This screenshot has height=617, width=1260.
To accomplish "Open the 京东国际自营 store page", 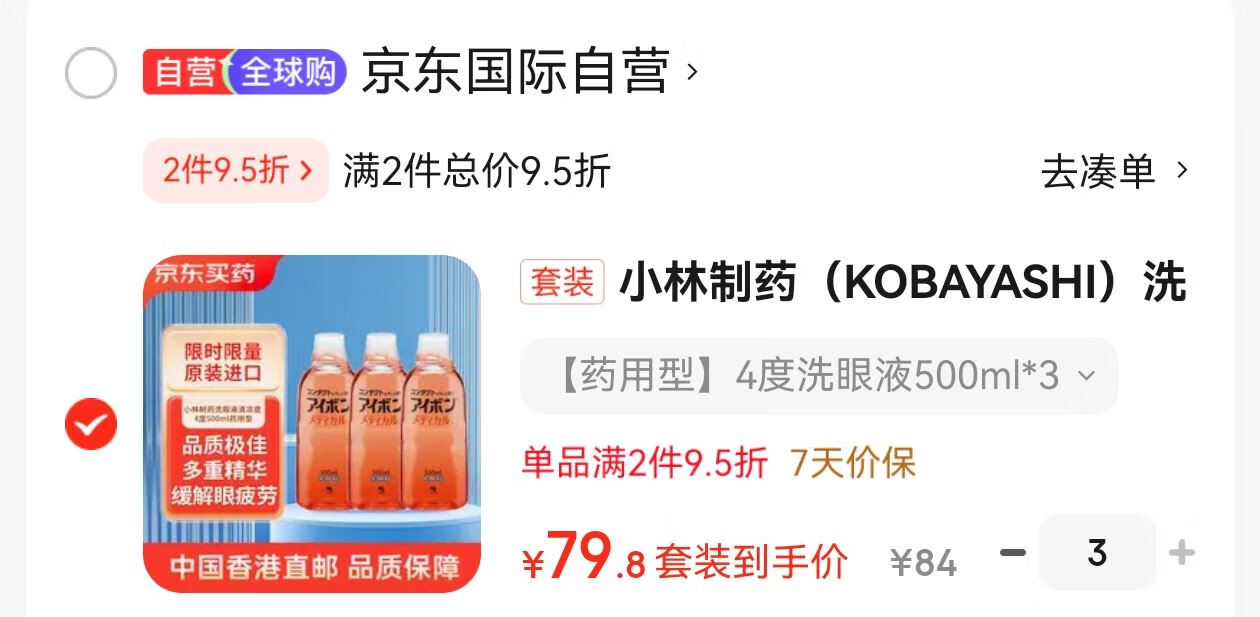I will [515, 72].
